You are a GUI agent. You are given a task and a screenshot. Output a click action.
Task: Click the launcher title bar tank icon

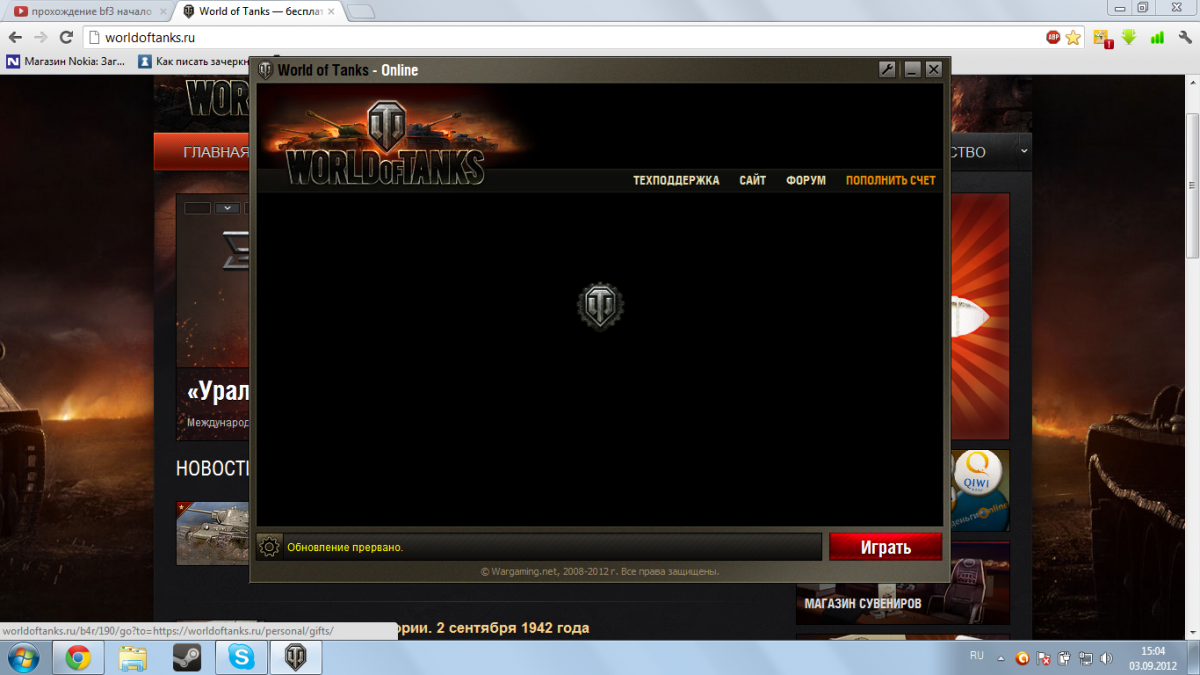pyautogui.click(x=265, y=70)
